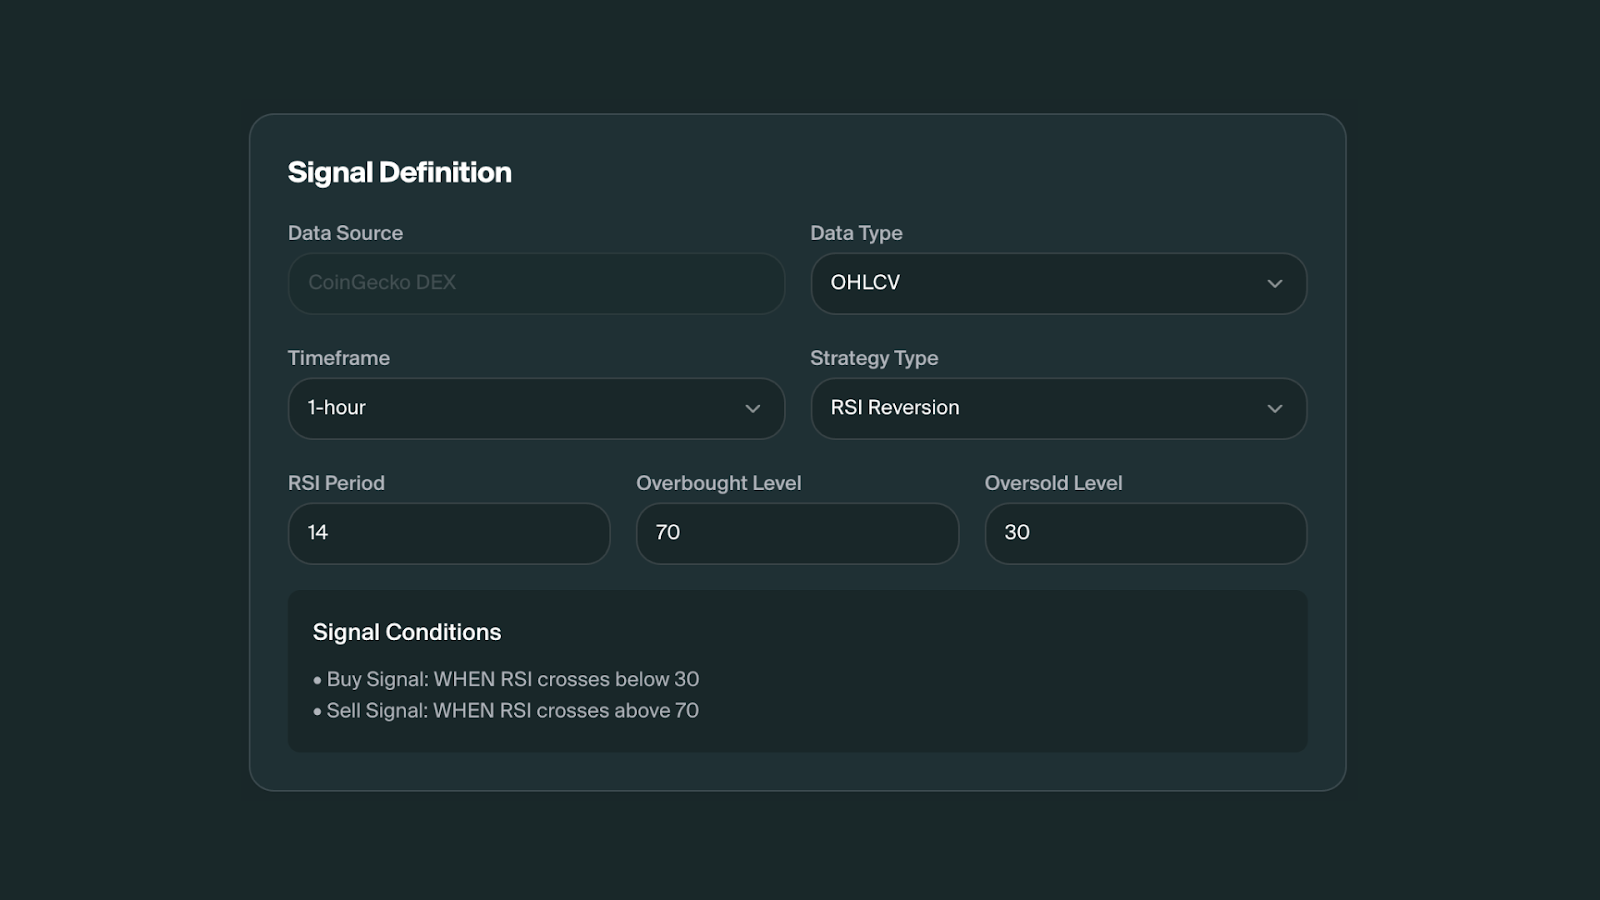Image resolution: width=1600 pixels, height=900 pixels.
Task: Click the Signal Definition heading
Action: click(x=399, y=173)
